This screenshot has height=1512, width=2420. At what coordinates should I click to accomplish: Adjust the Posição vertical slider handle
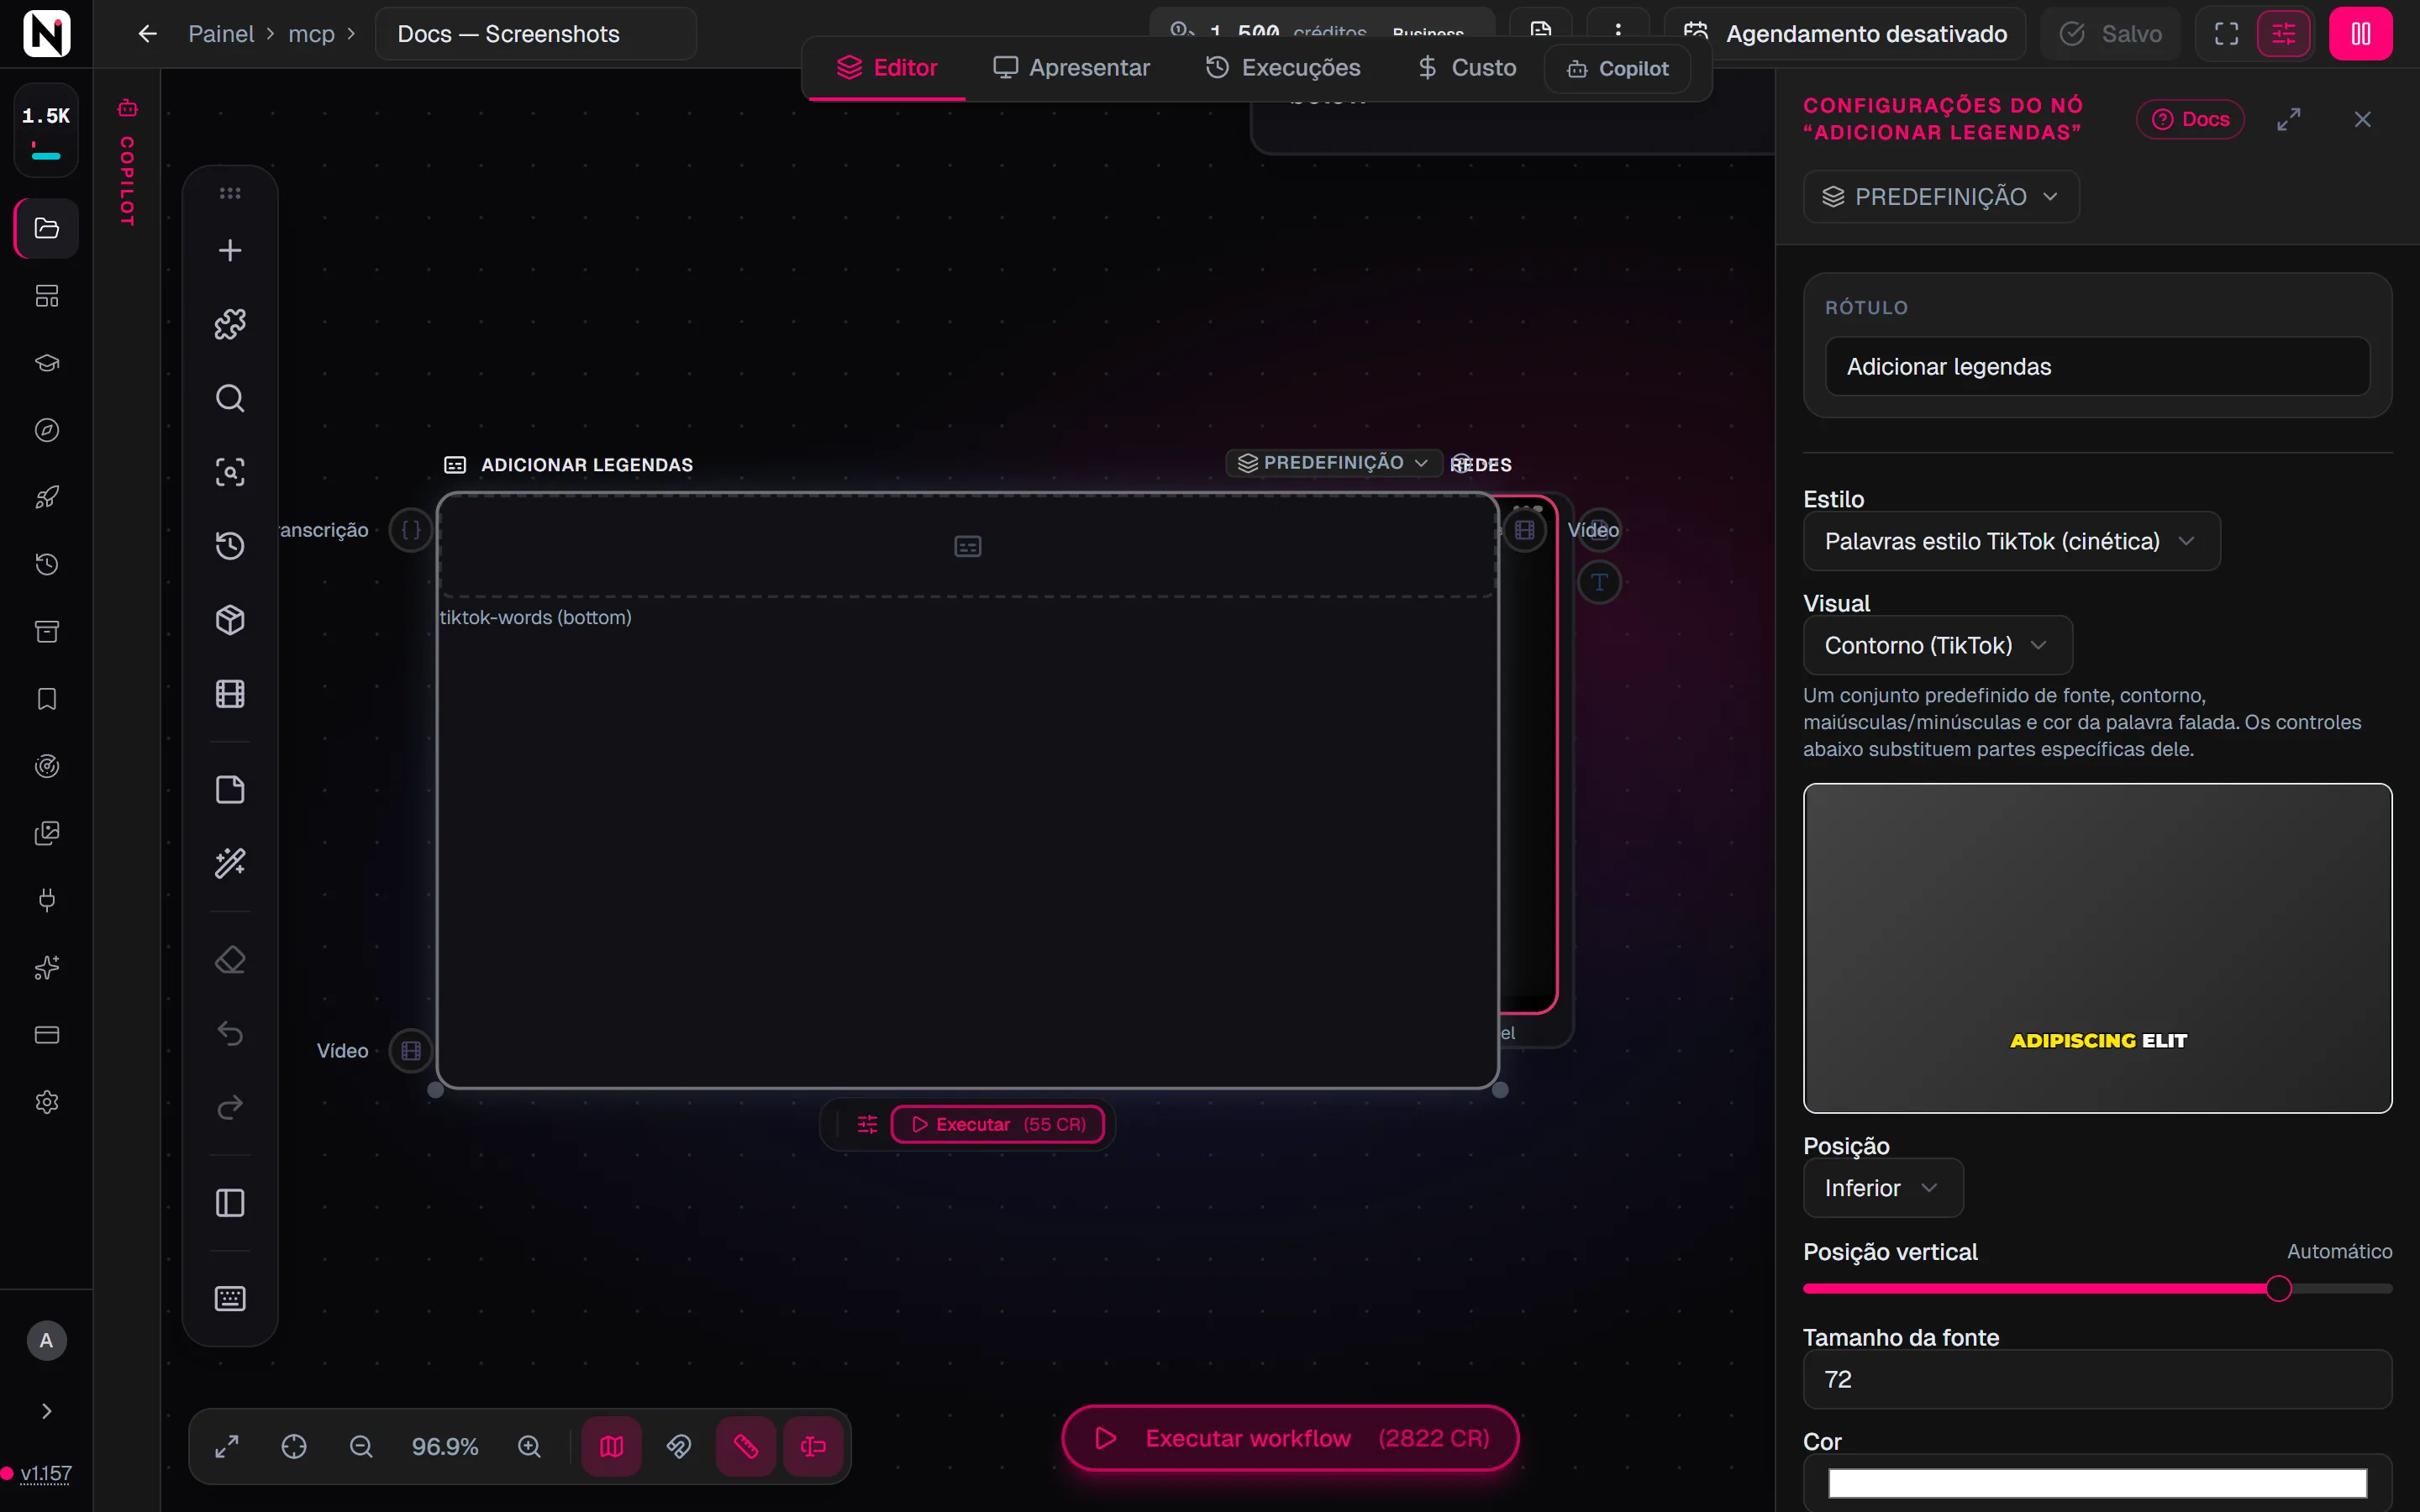2278,1289
